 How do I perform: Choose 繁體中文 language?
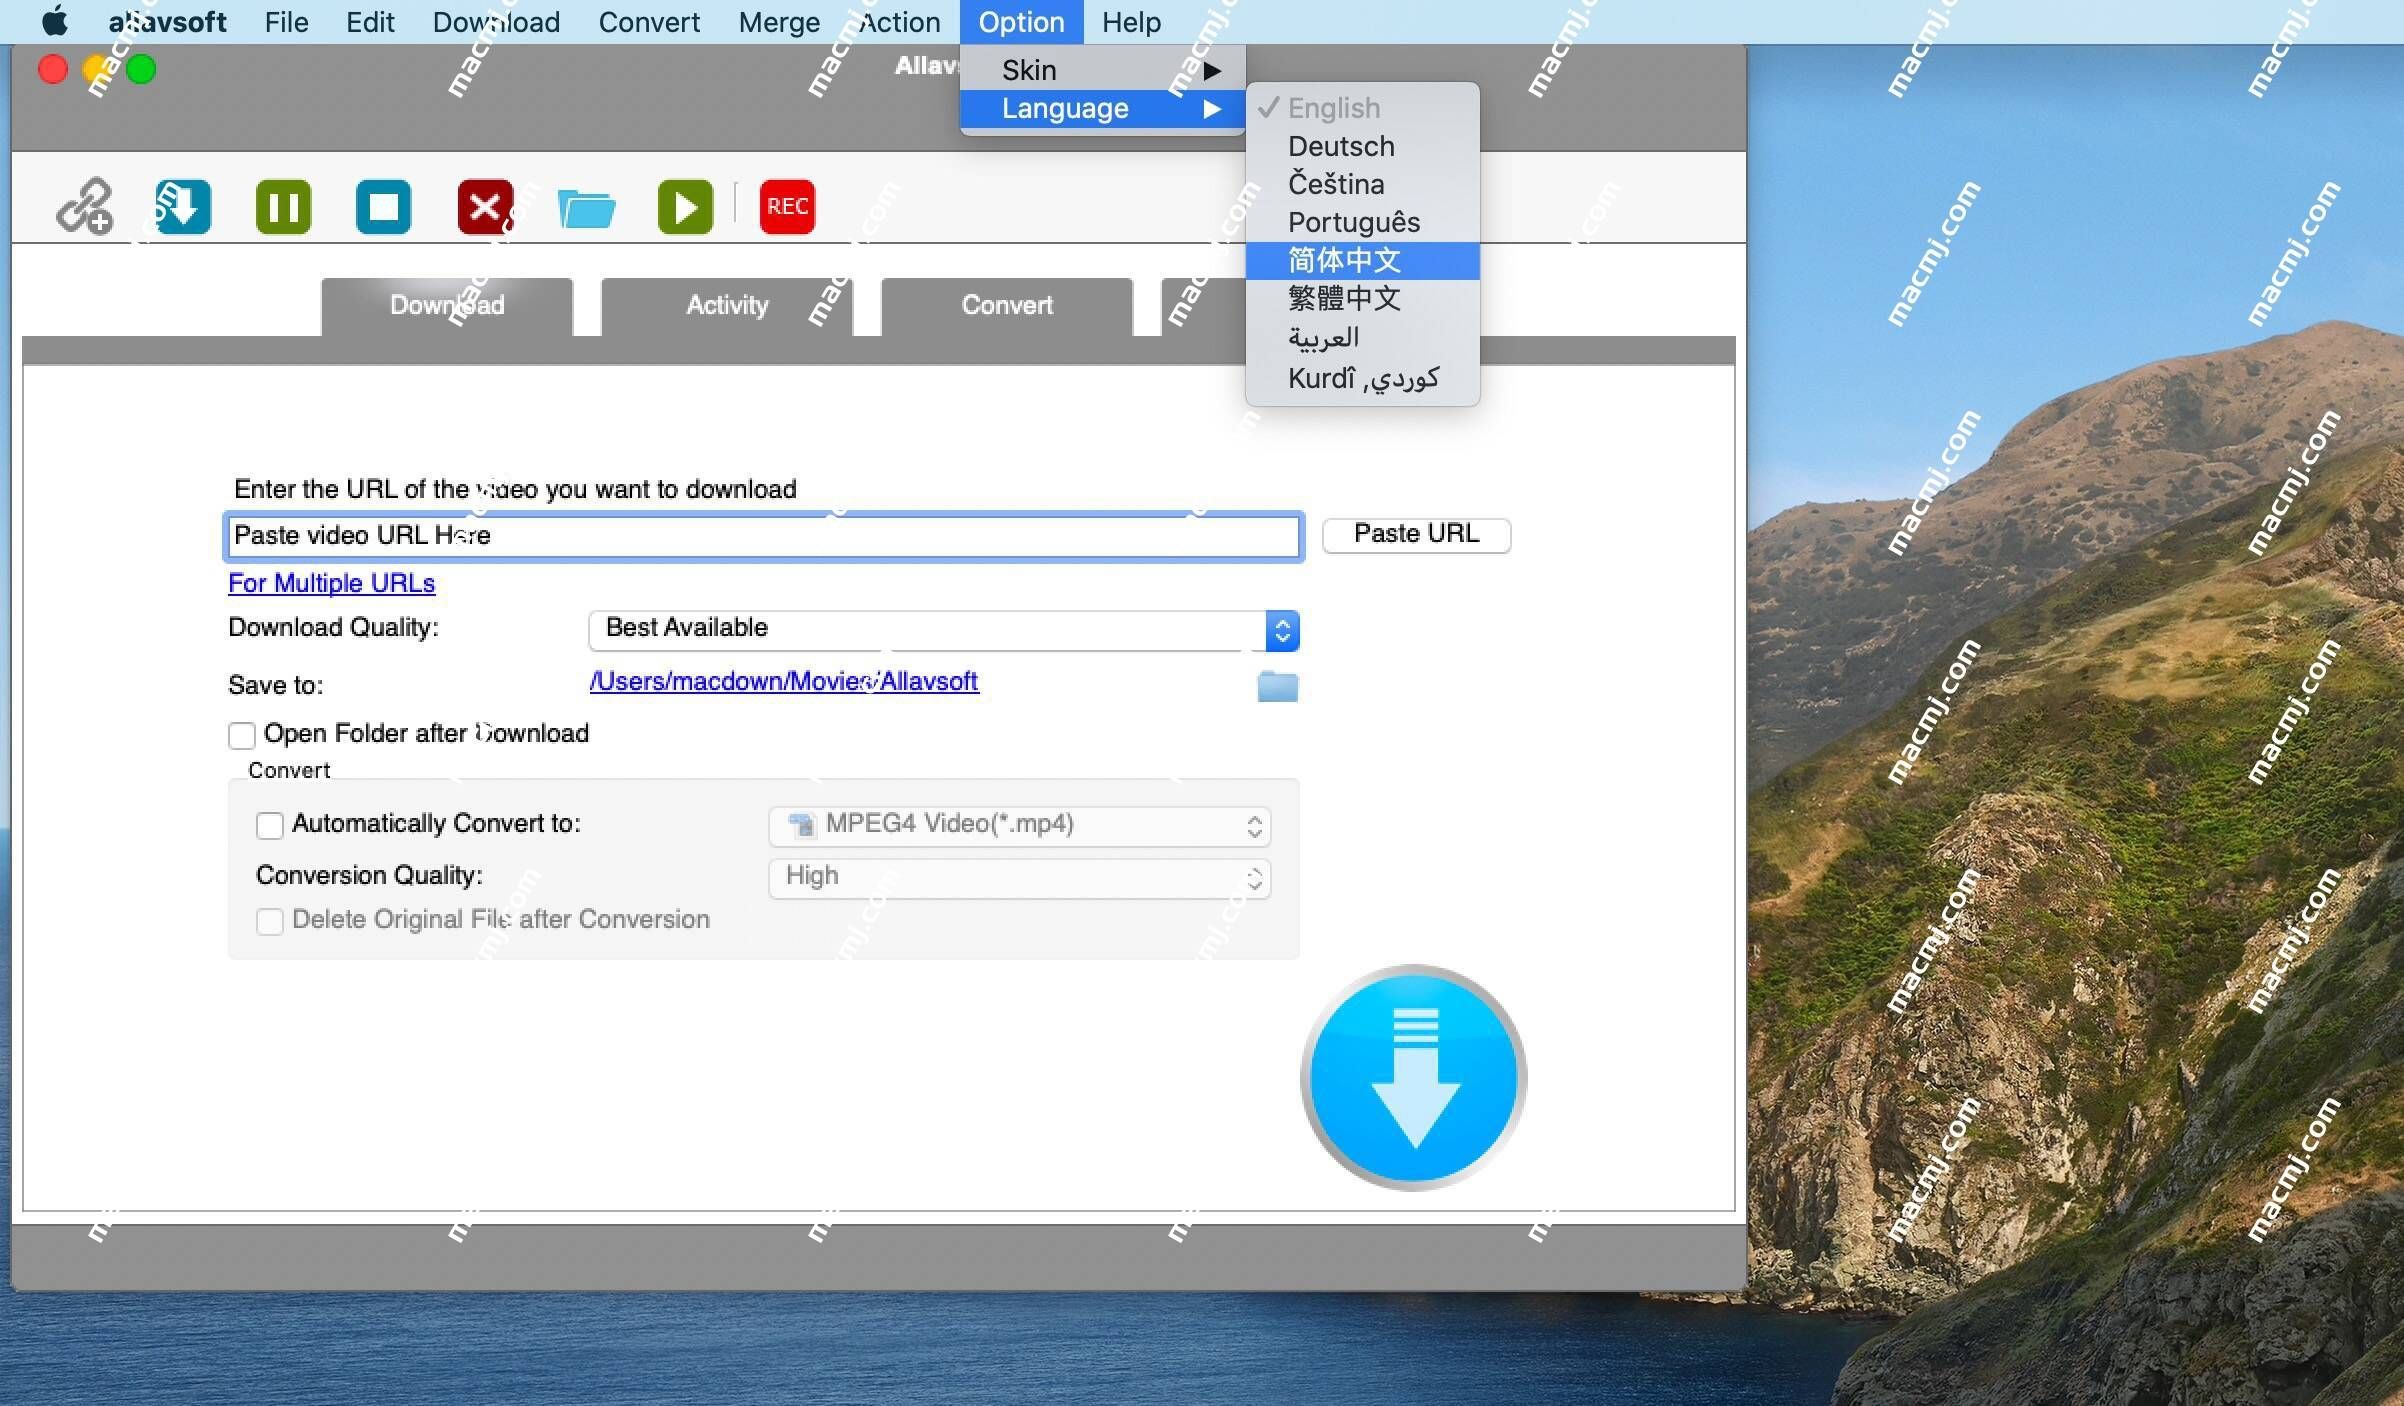[x=1362, y=298]
